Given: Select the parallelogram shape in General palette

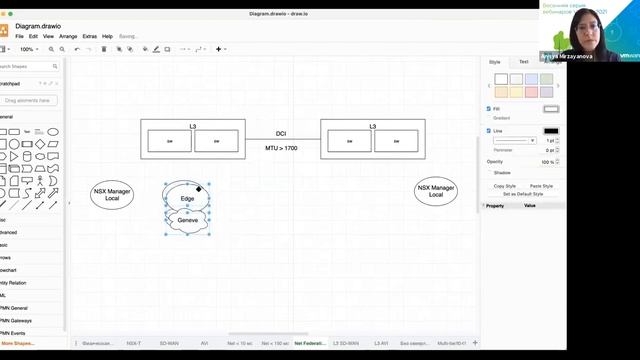Looking at the screenshot, I should click(x=53, y=144).
